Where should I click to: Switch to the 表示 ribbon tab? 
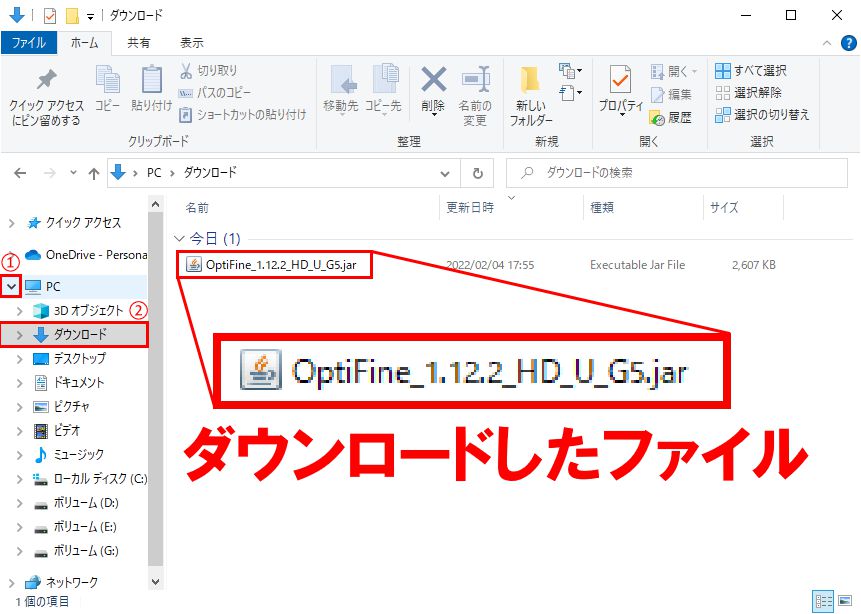tap(190, 42)
